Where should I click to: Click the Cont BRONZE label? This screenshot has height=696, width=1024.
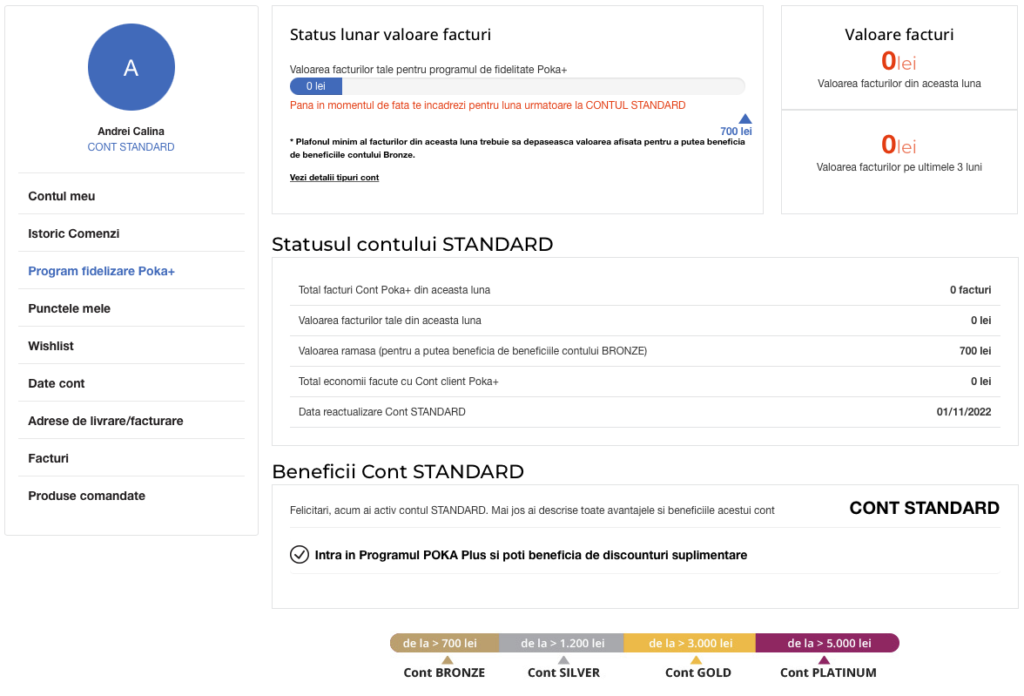[444, 672]
